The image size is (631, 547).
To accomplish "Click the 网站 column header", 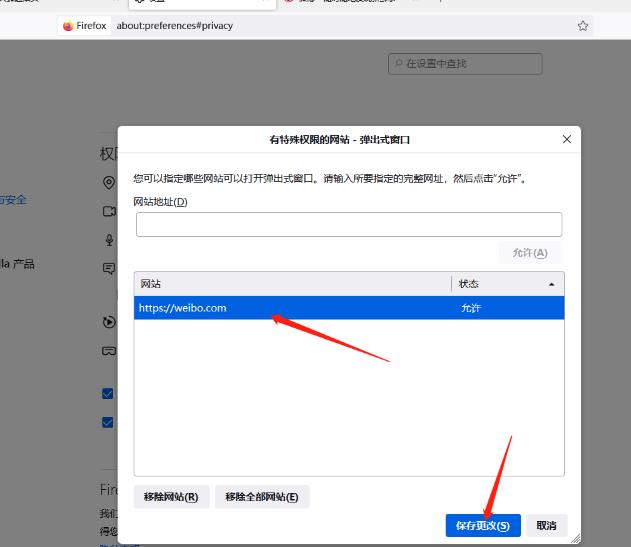I will click(293, 284).
